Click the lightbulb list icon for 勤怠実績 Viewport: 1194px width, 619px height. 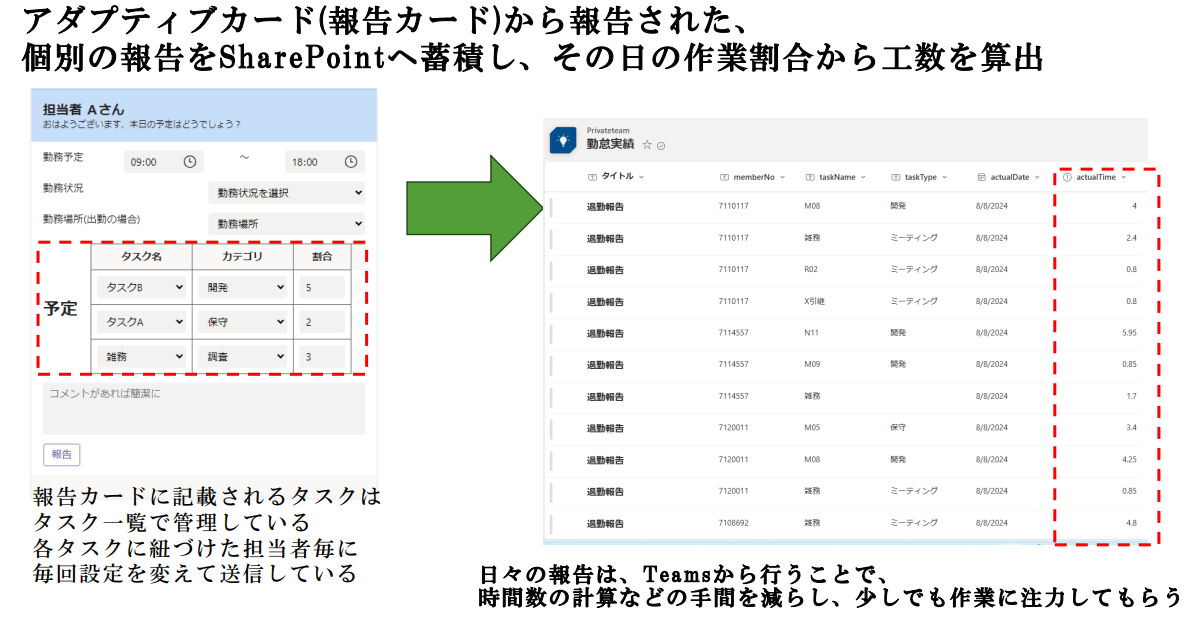[563, 141]
